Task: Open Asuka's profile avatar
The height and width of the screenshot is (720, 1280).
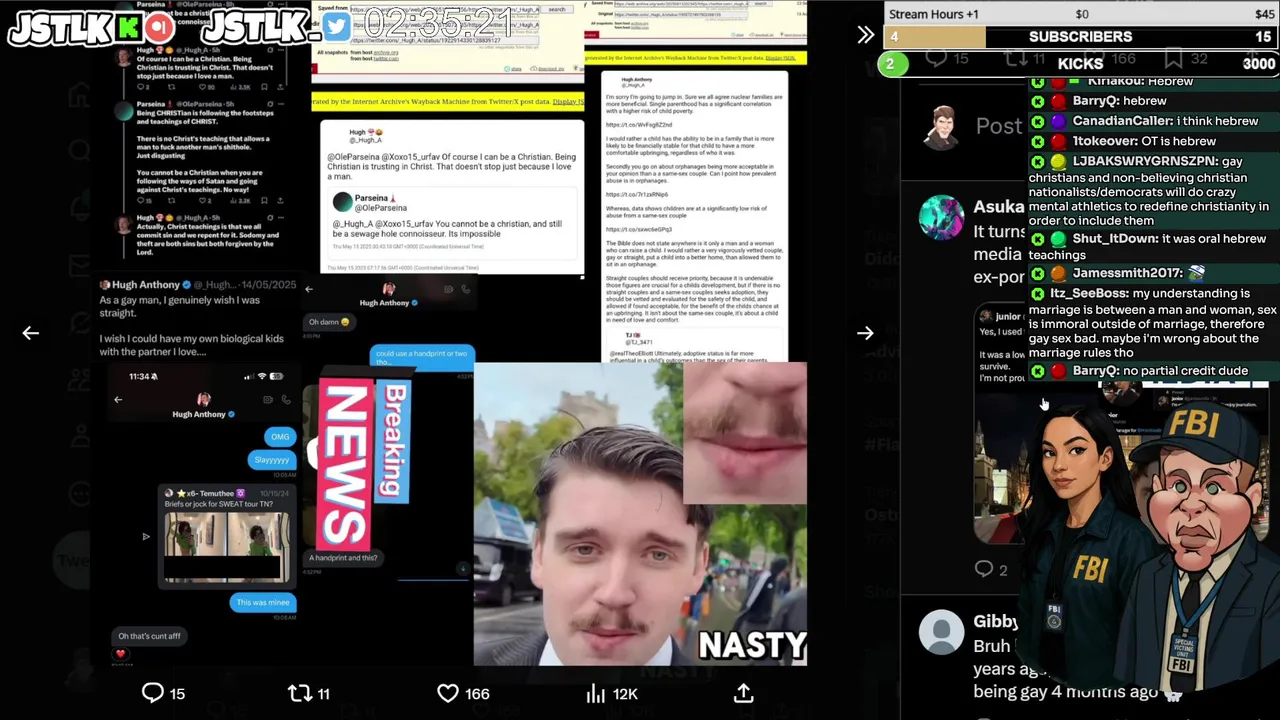Action: pos(941,217)
